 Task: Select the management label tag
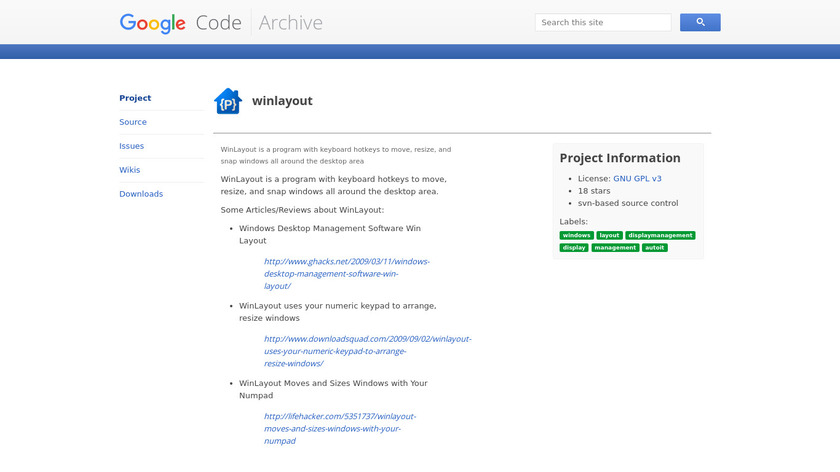tap(615, 248)
